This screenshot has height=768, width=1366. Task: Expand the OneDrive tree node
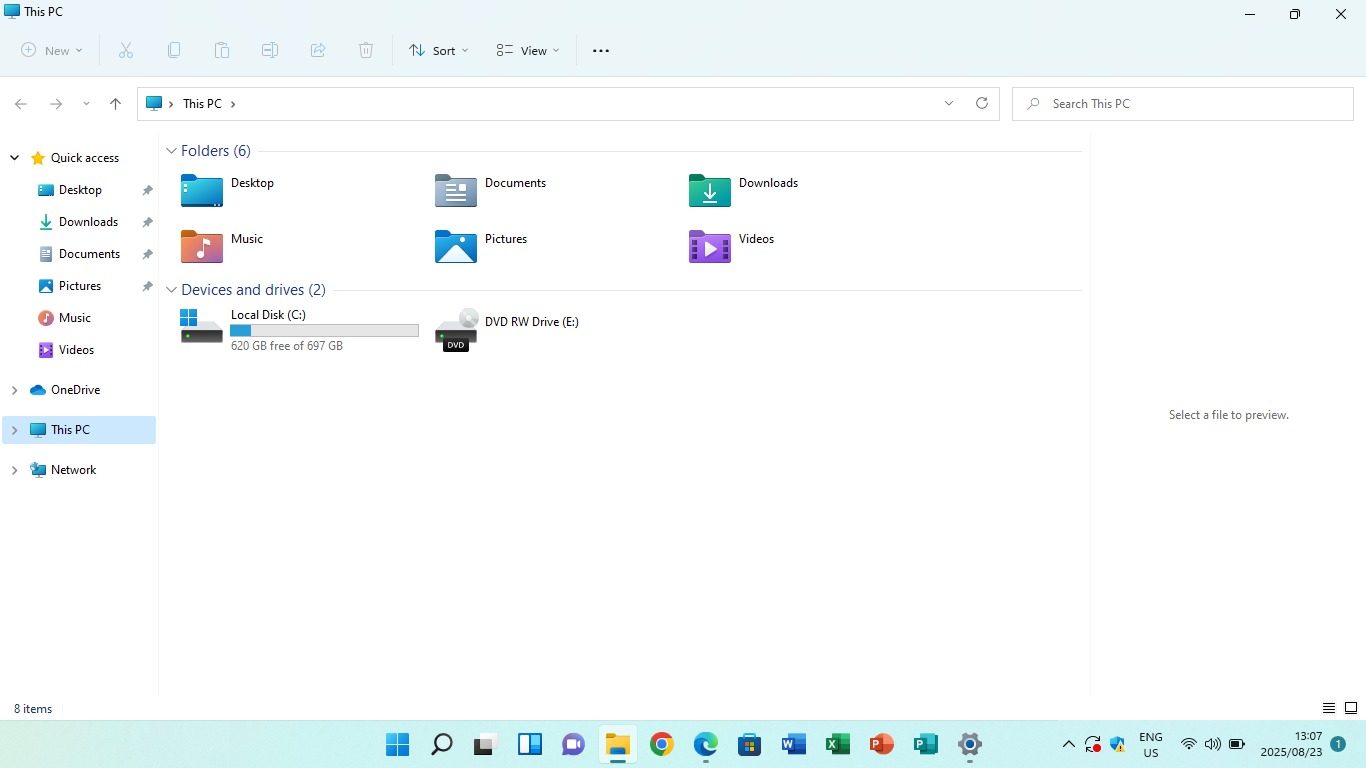click(x=14, y=390)
